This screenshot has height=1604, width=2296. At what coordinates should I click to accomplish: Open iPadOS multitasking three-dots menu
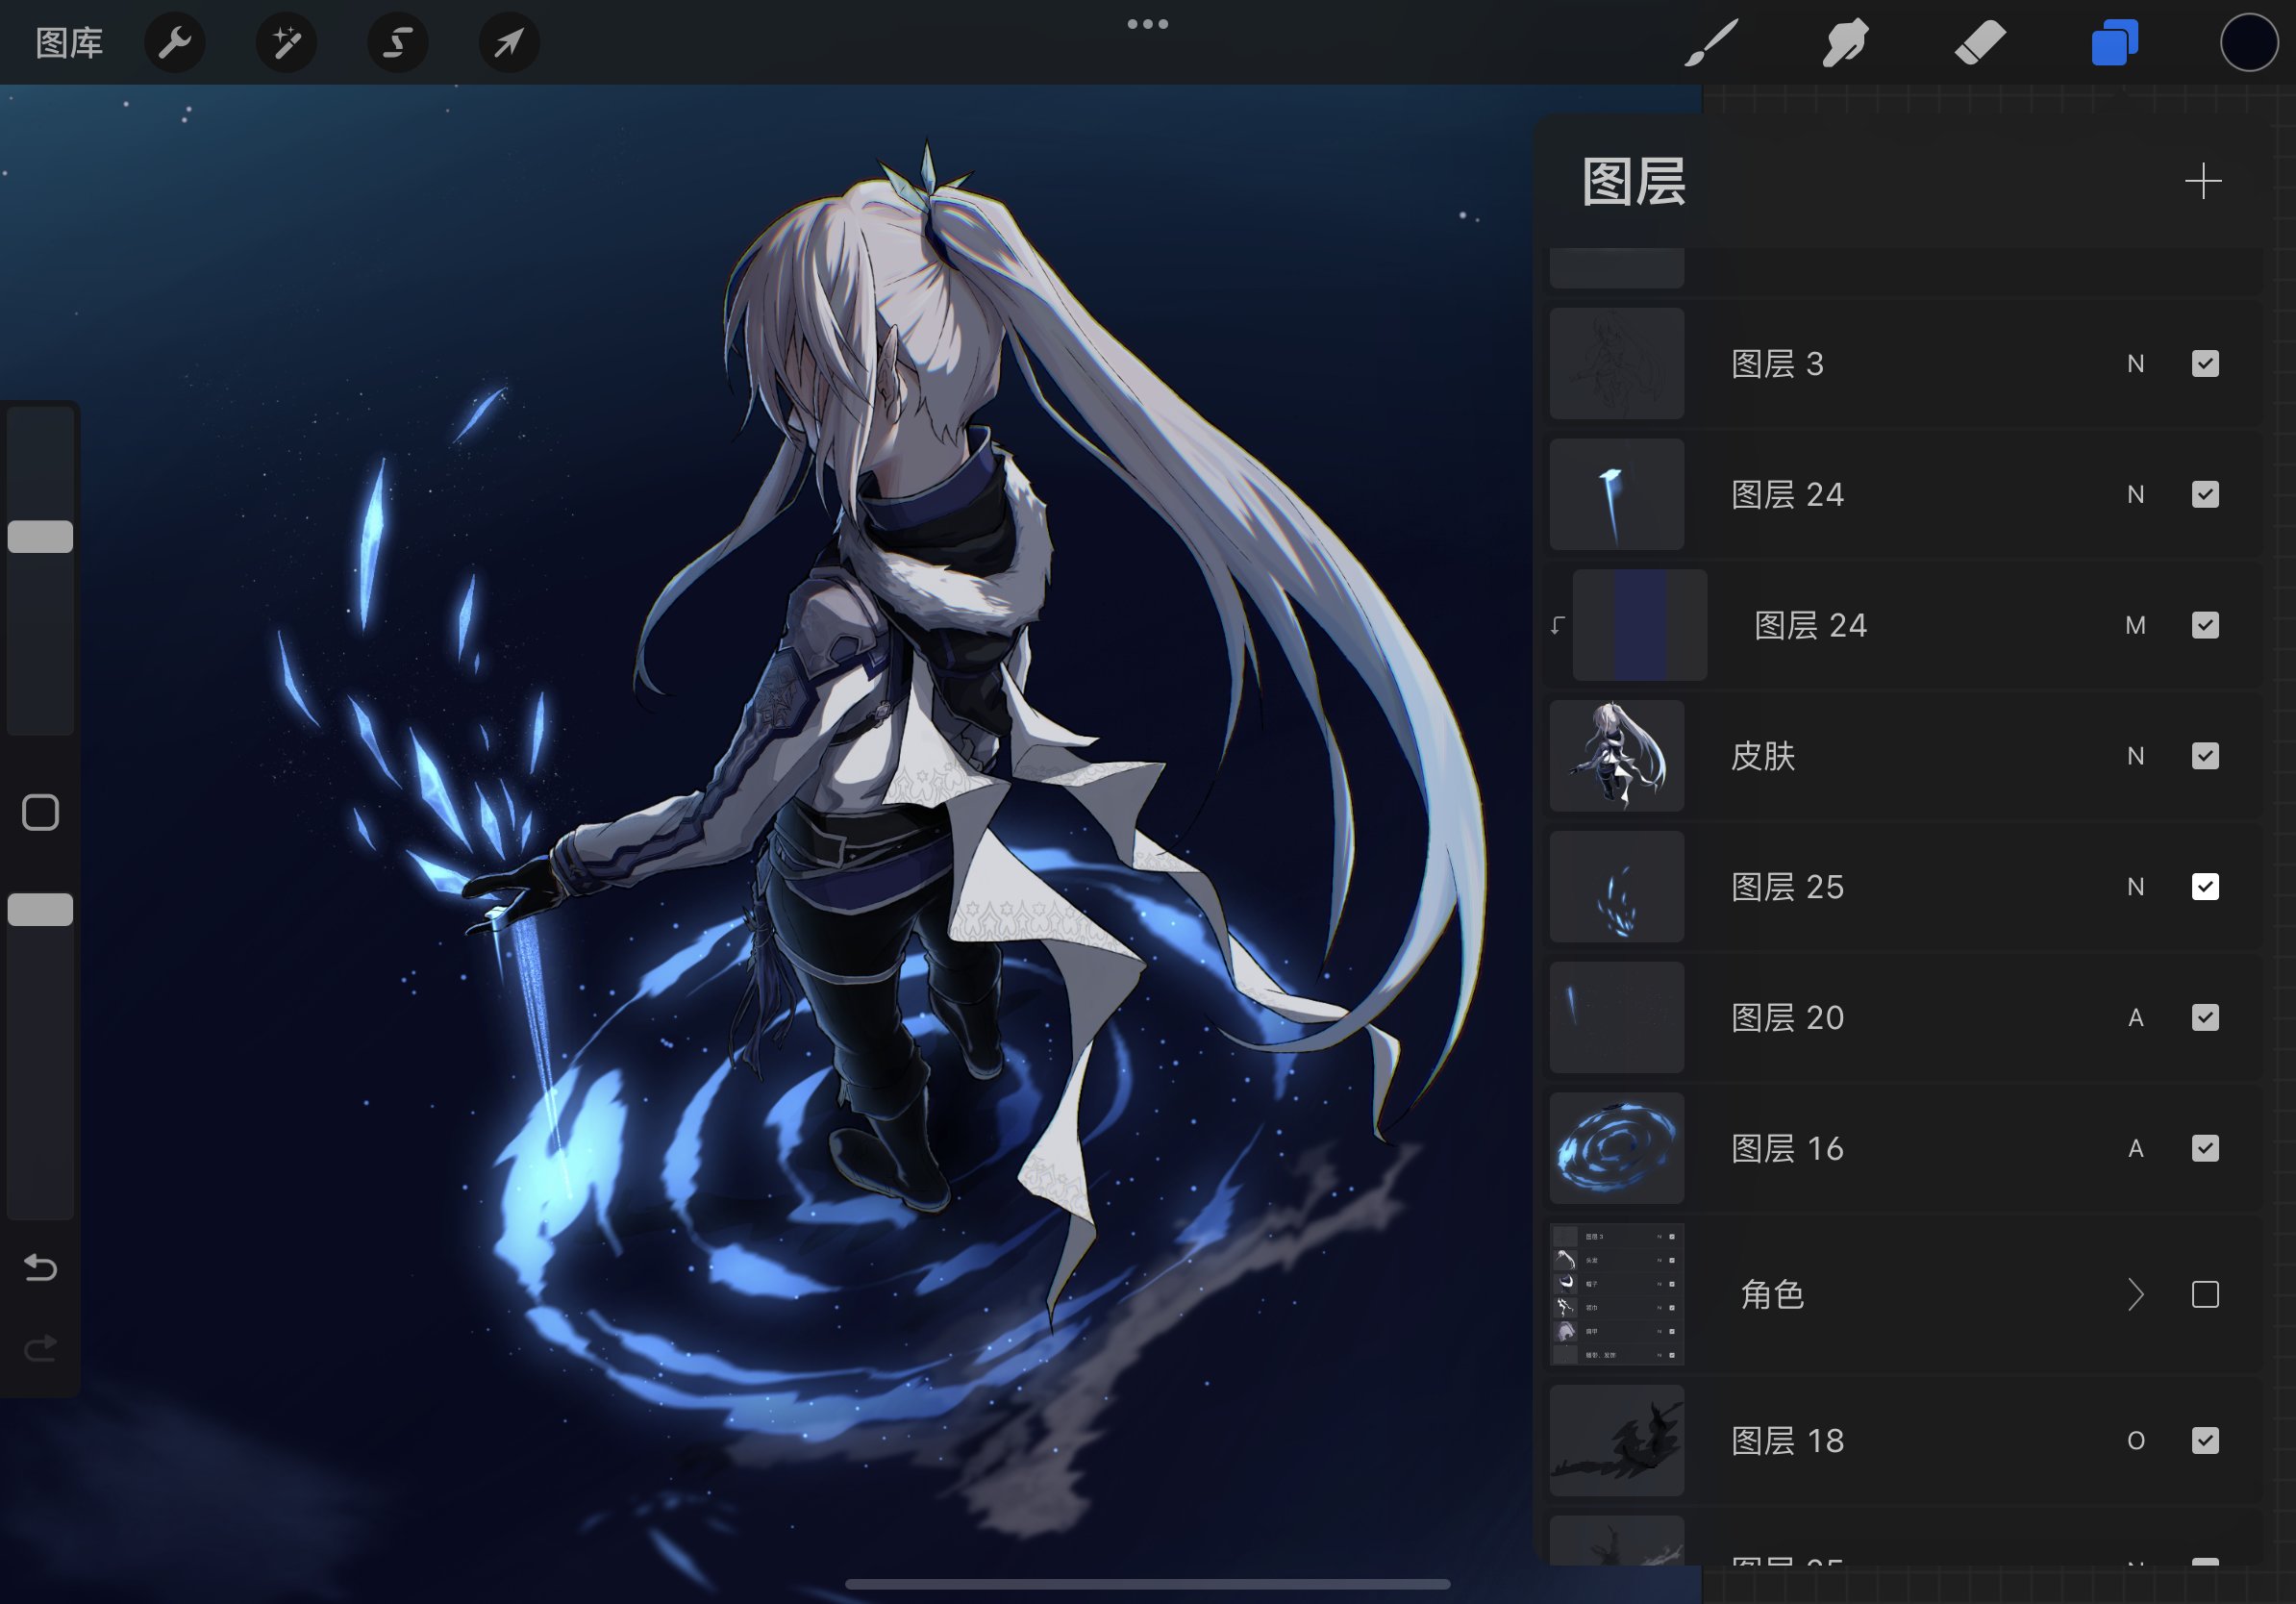click(1148, 24)
